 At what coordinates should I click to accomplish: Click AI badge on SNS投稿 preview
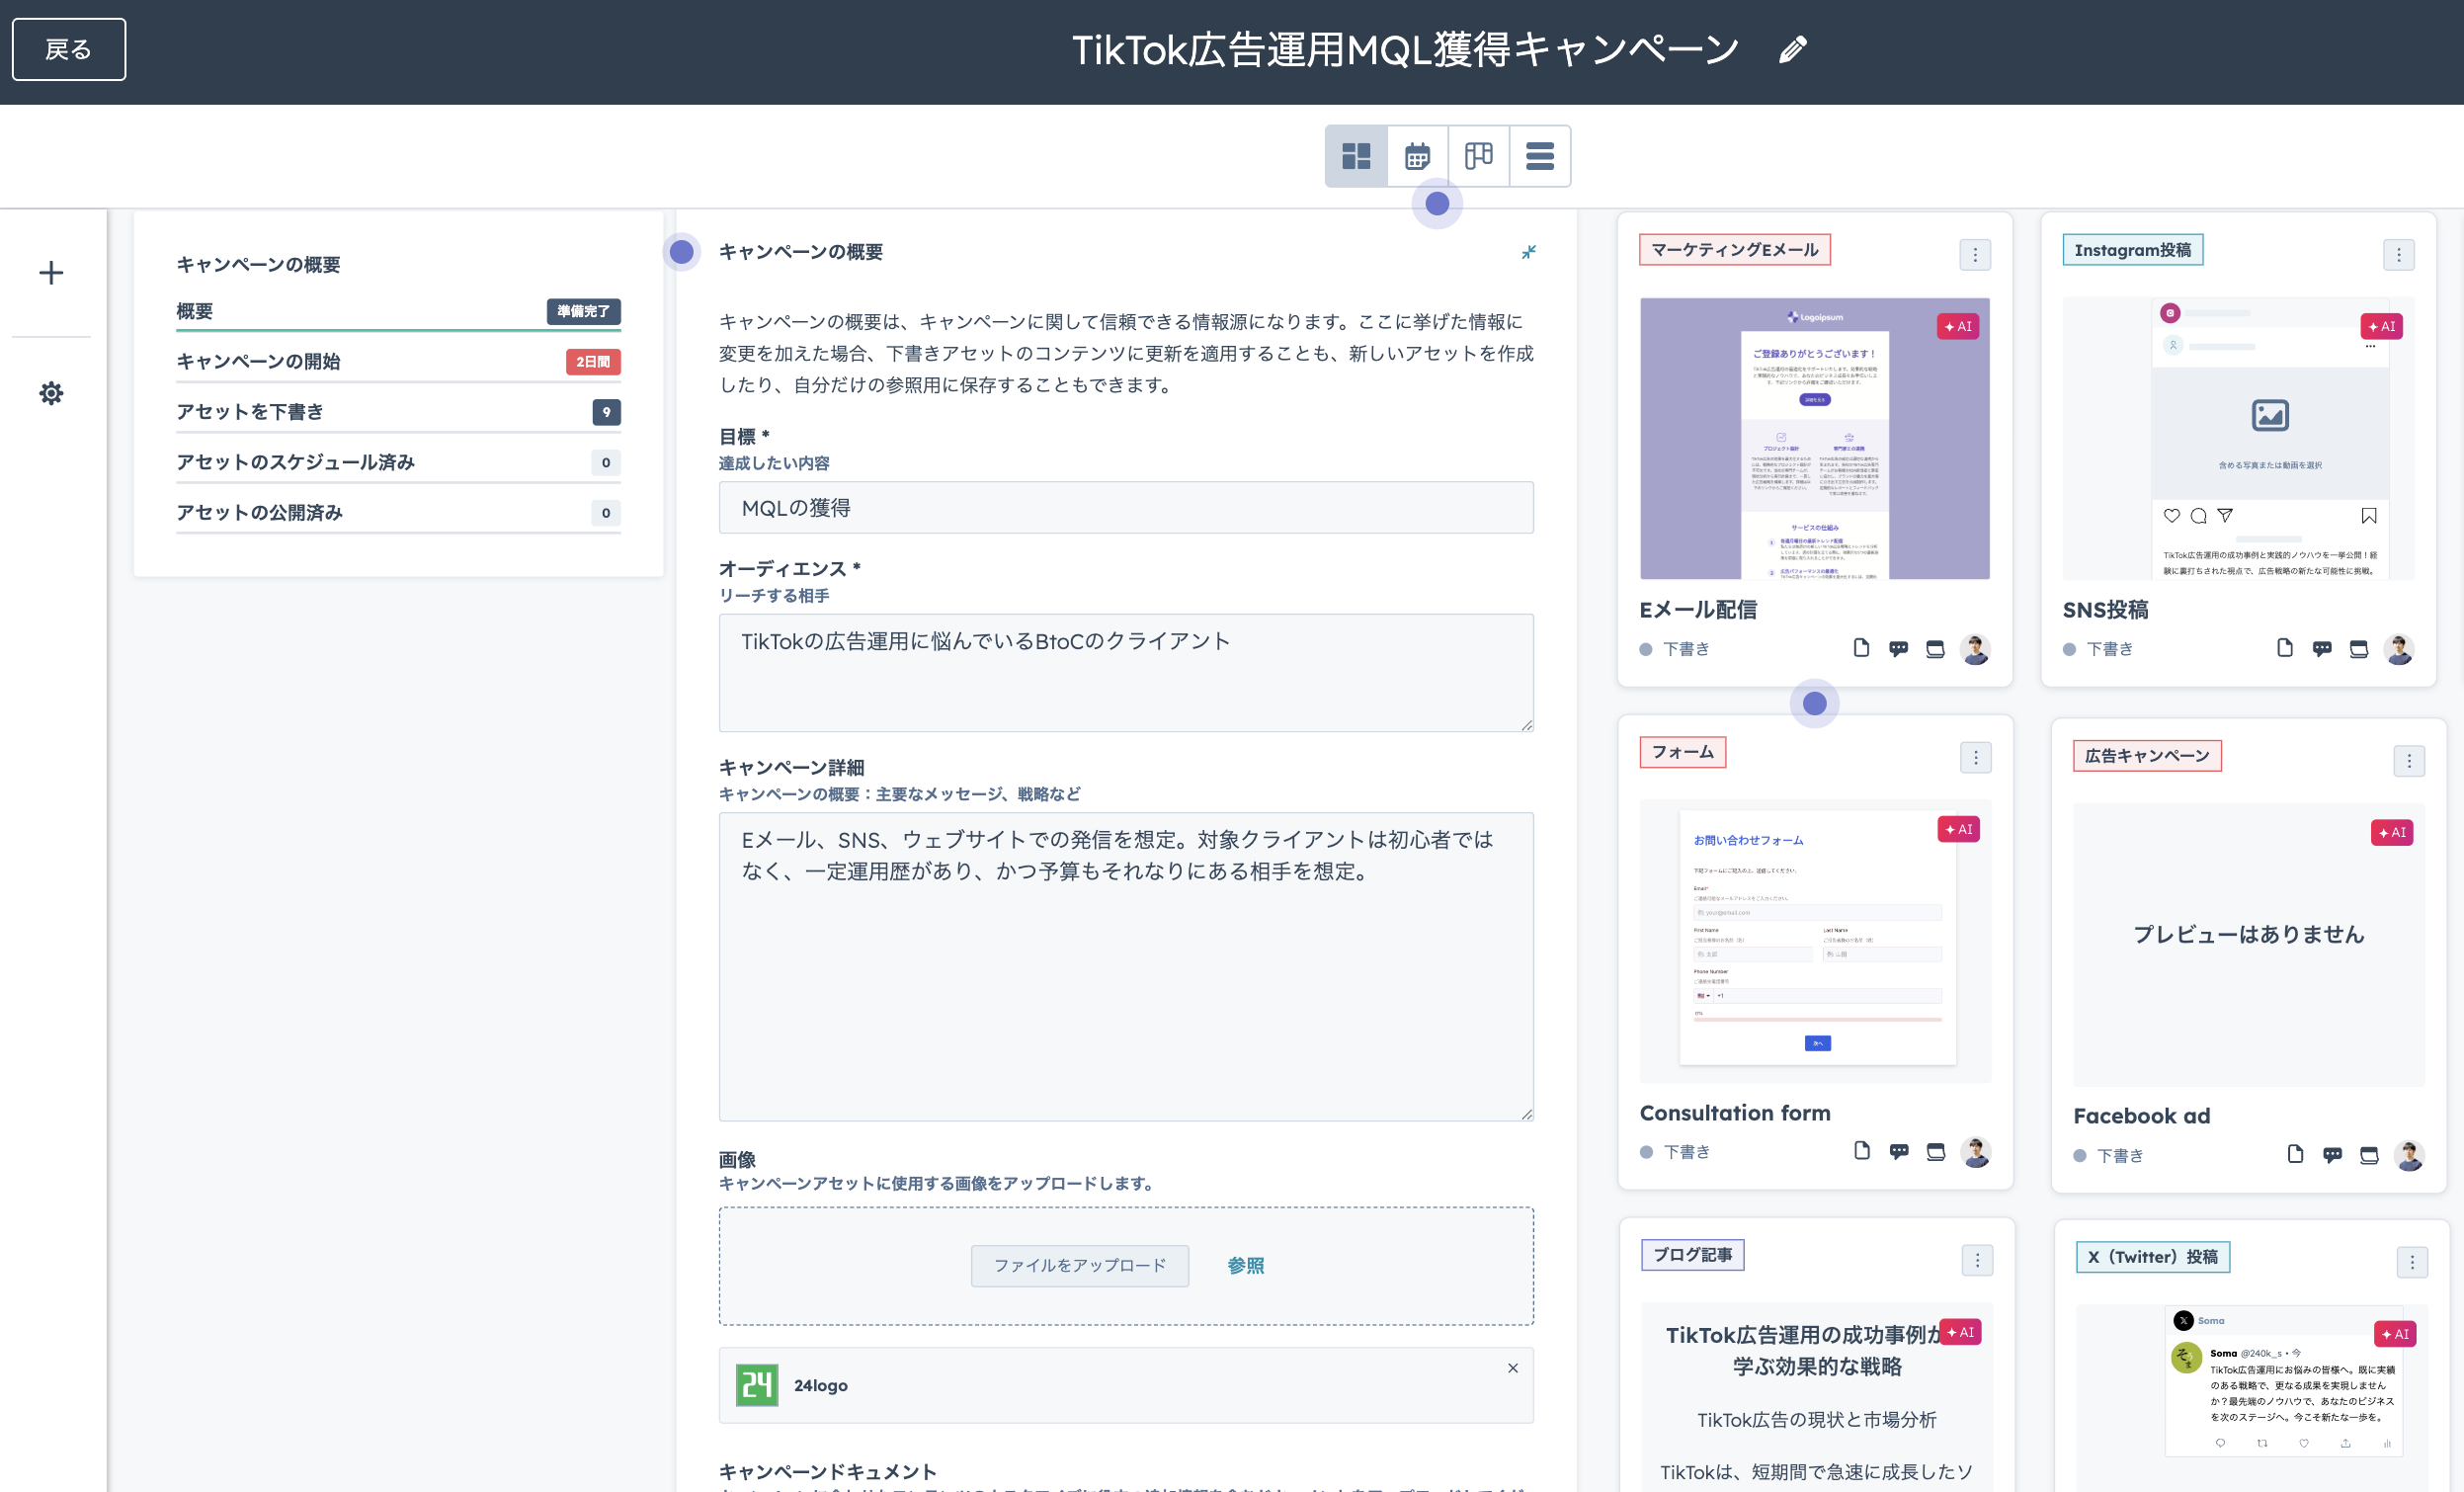click(x=2381, y=326)
